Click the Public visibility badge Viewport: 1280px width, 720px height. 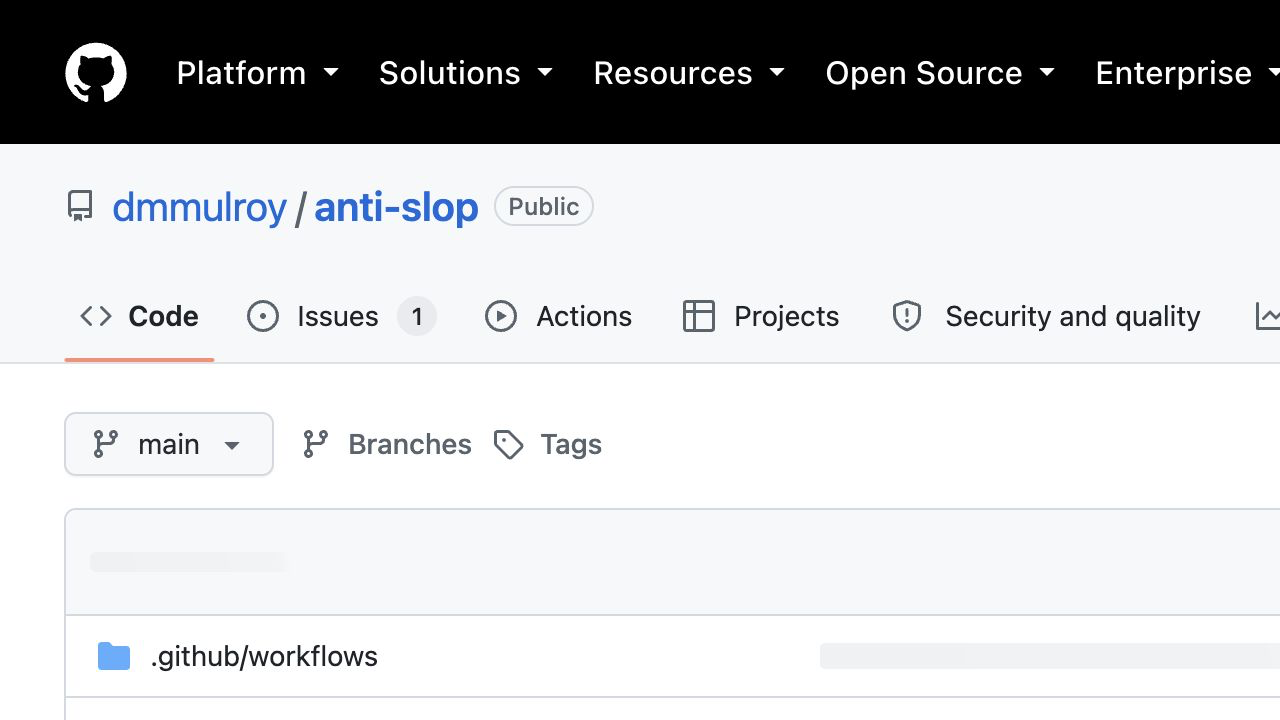544,206
